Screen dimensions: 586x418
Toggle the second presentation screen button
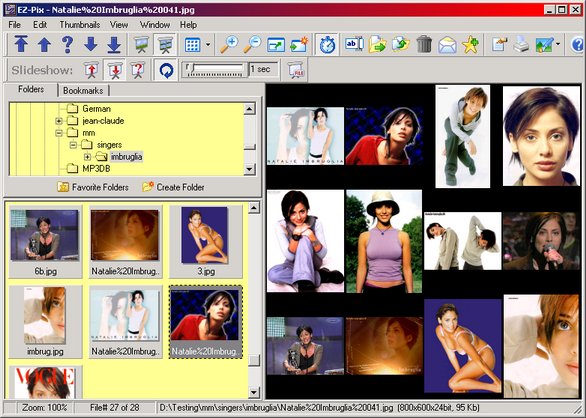pos(165,44)
